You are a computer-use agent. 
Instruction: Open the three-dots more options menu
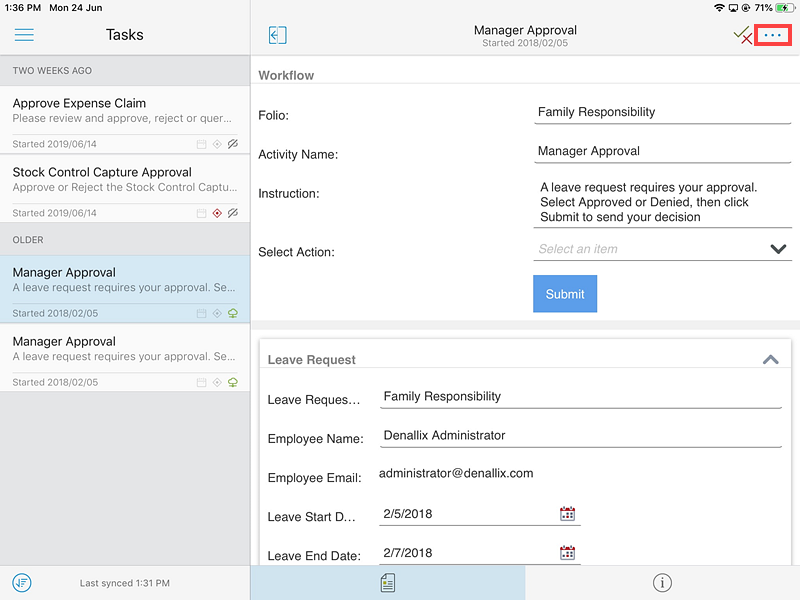click(x=772, y=35)
